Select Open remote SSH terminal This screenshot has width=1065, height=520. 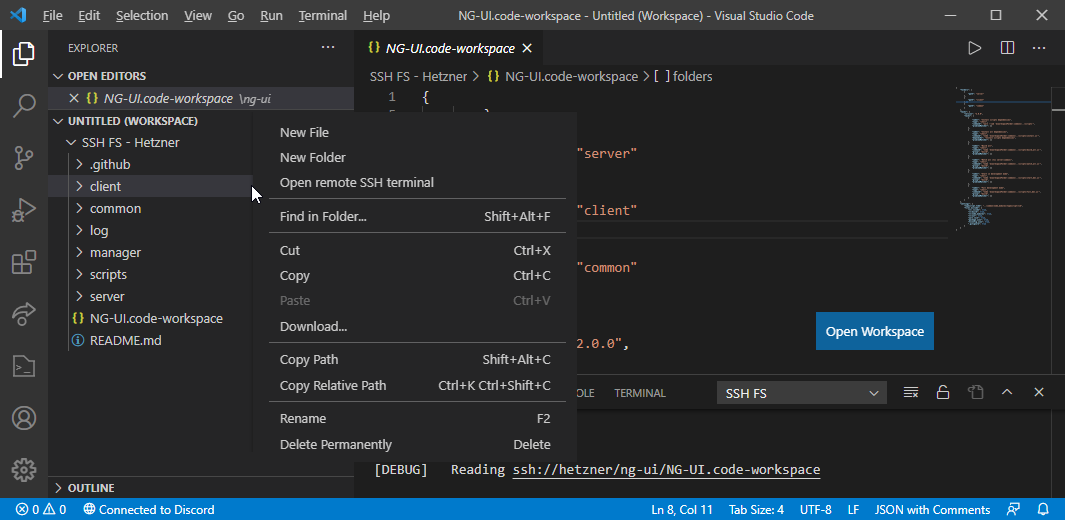(415, 183)
